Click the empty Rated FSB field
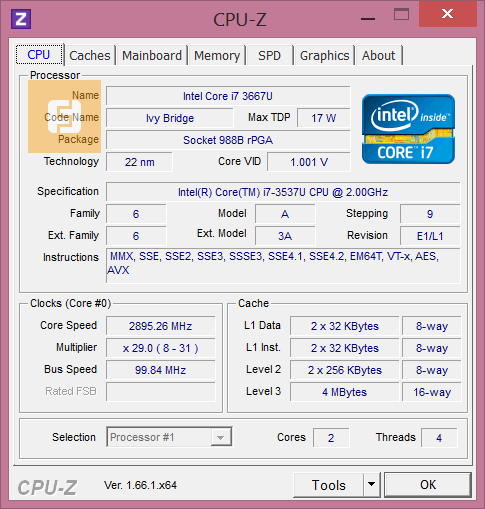Image resolution: width=485 pixels, height=509 pixels. (x=161, y=392)
